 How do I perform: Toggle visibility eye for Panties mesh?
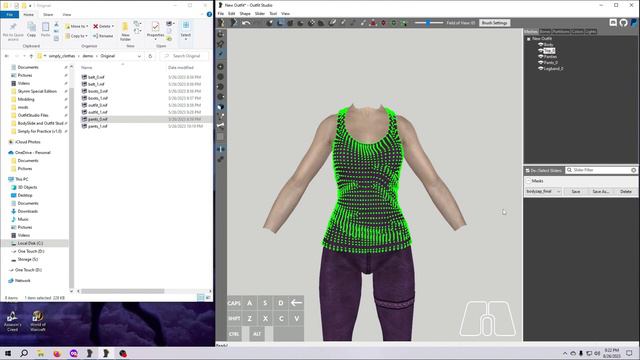pyautogui.click(x=540, y=57)
